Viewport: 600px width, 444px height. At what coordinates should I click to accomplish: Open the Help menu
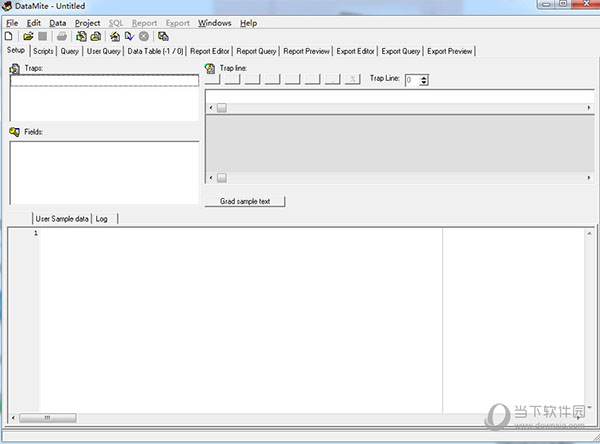click(248, 23)
